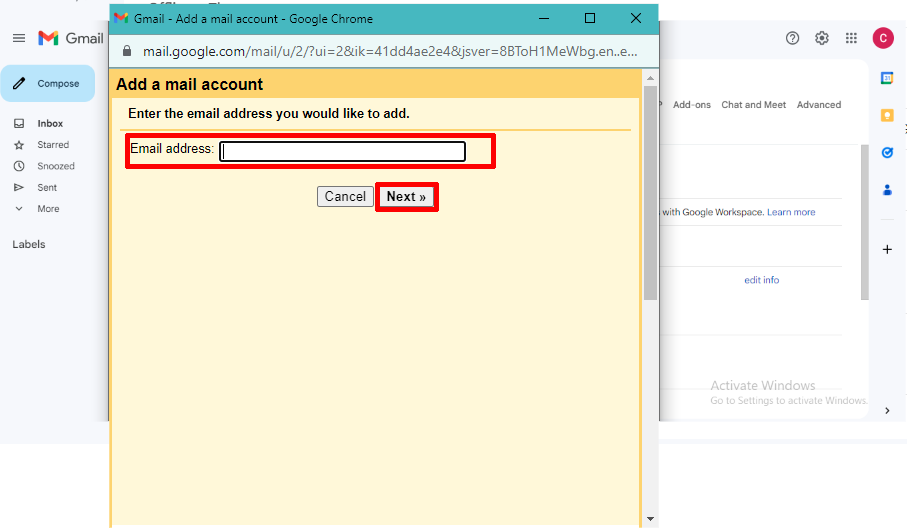Show side panel chevron arrow
Viewport: 907px width, 531px height.
tap(887, 410)
